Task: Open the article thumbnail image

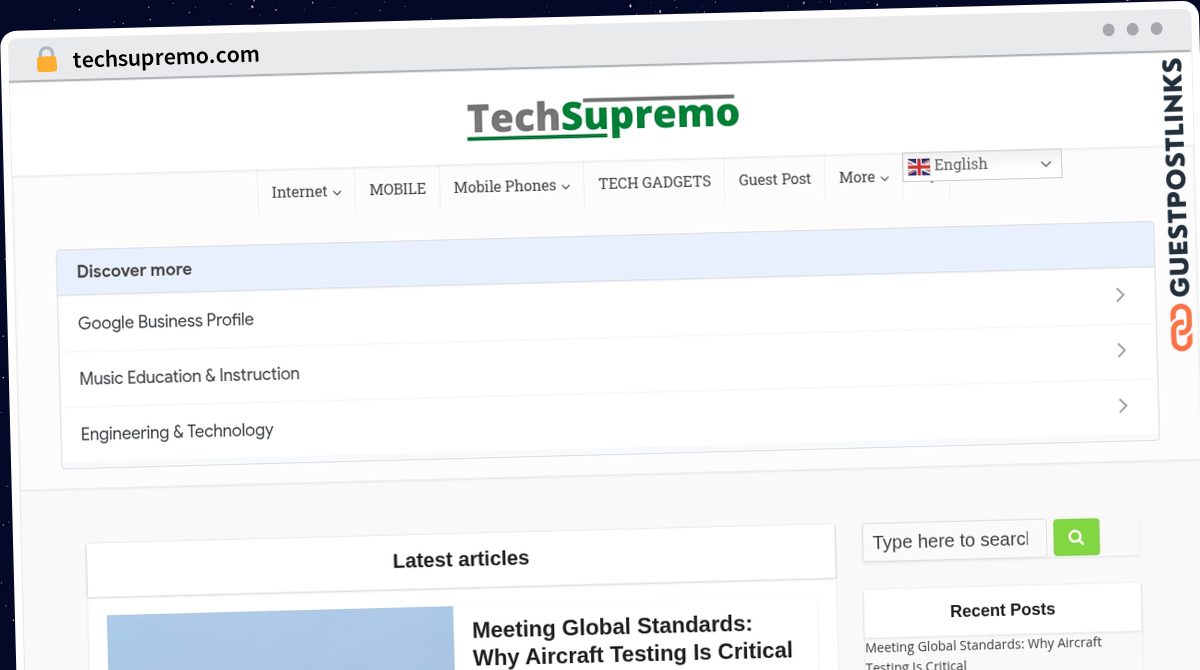Action: (281, 640)
